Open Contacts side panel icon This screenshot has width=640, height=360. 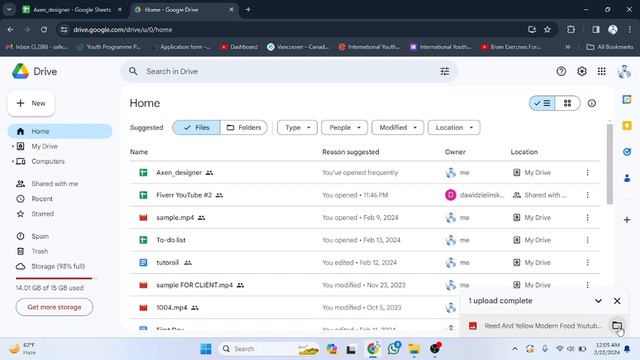tap(627, 178)
